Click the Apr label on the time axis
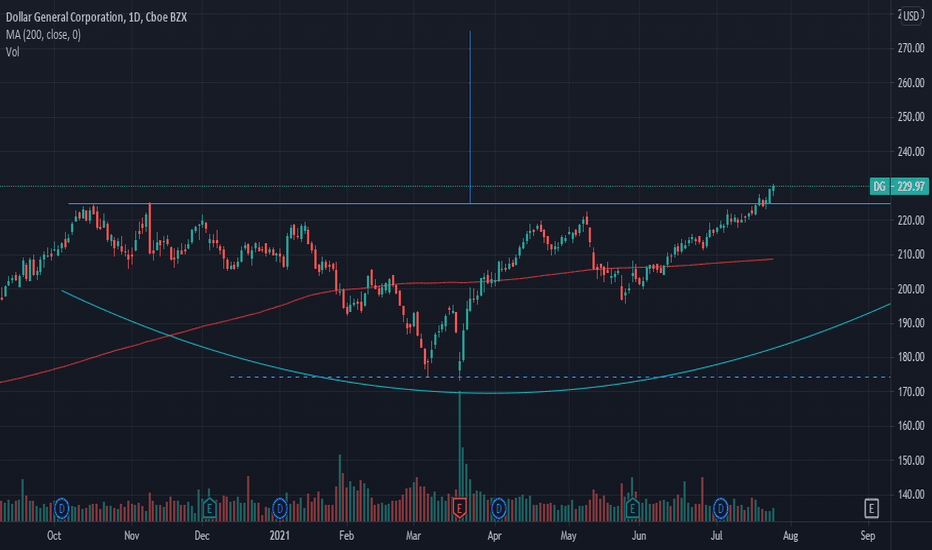Screen dimensions: 932x550 click(495, 536)
